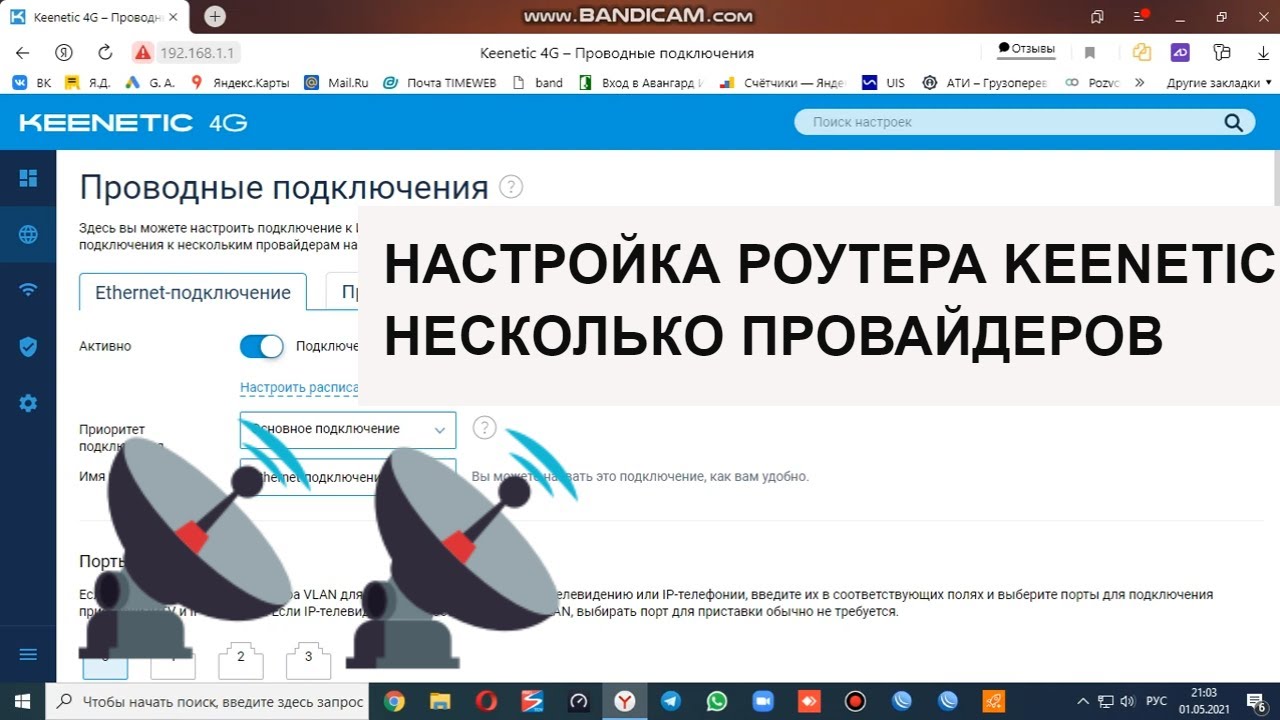Open the yellow extension icon in toolbar

click(1141, 53)
